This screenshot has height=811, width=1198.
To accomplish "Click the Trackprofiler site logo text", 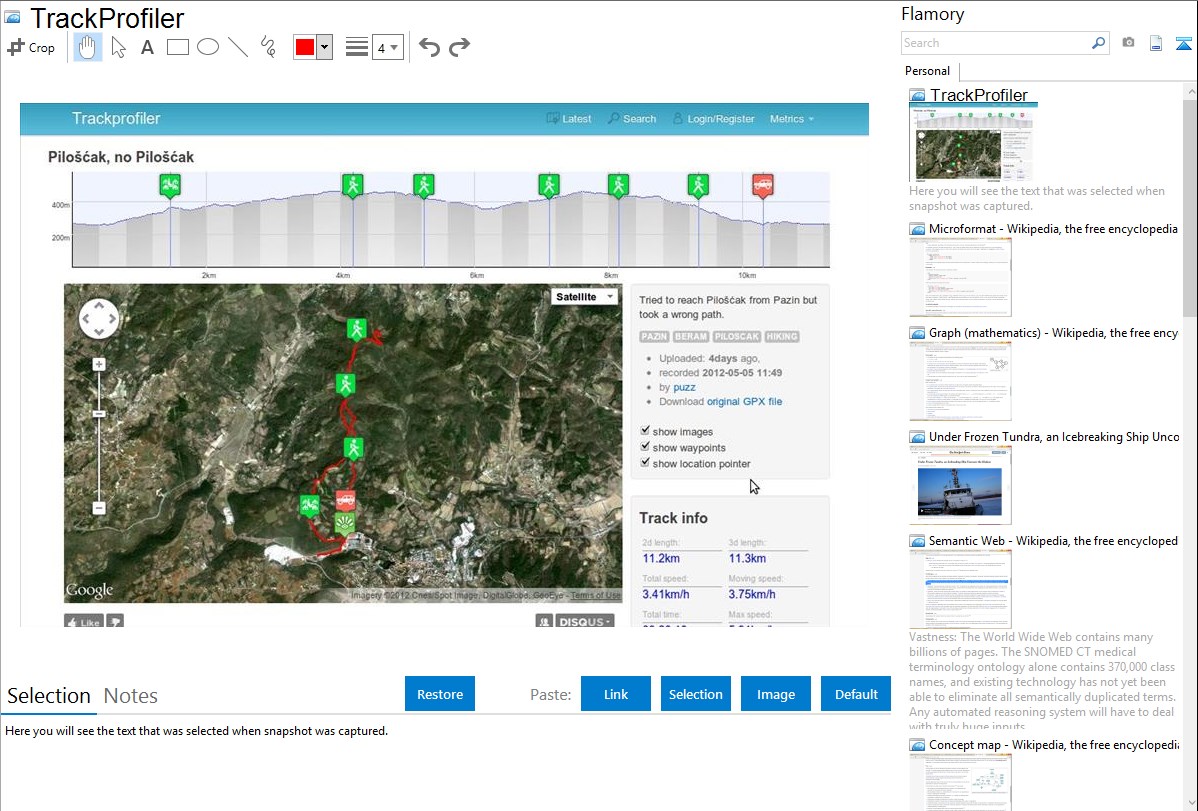I will pyautogui.click(x=116, y=118).
